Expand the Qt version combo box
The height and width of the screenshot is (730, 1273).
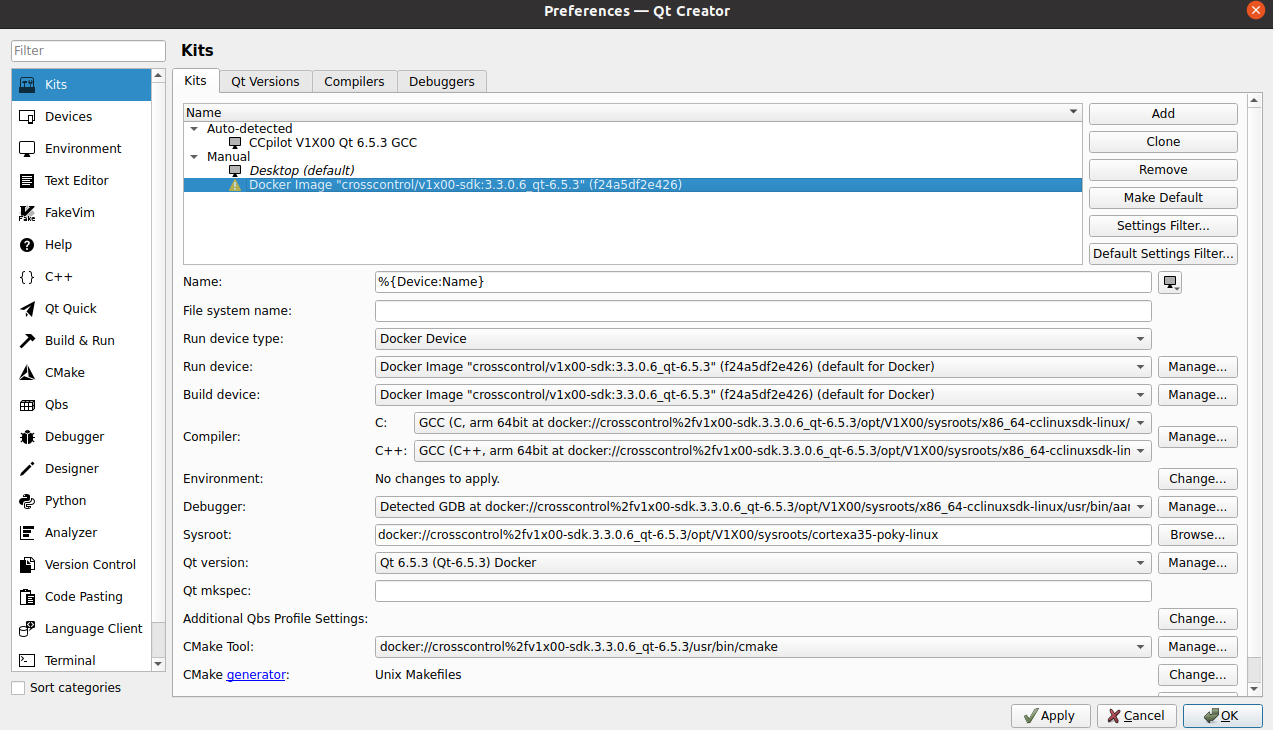coord(763,563)
